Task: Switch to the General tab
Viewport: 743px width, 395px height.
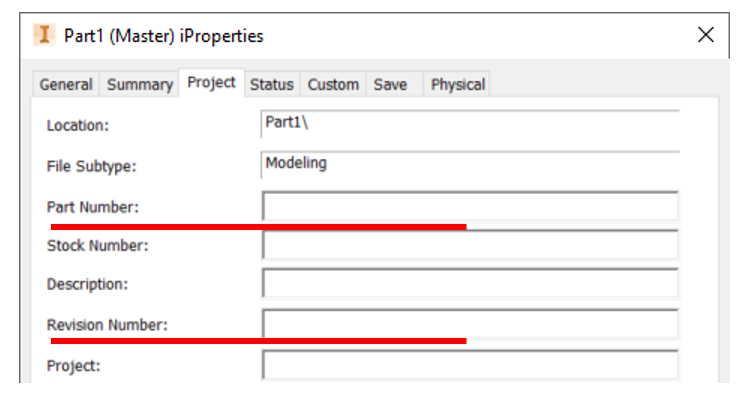Action: 66,85
